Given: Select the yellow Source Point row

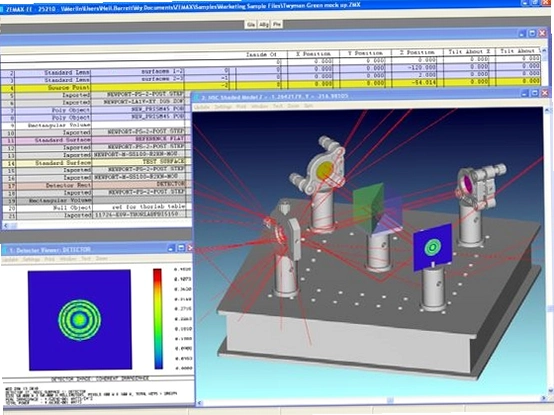Looking at the screenshot, I should point(270,85).
